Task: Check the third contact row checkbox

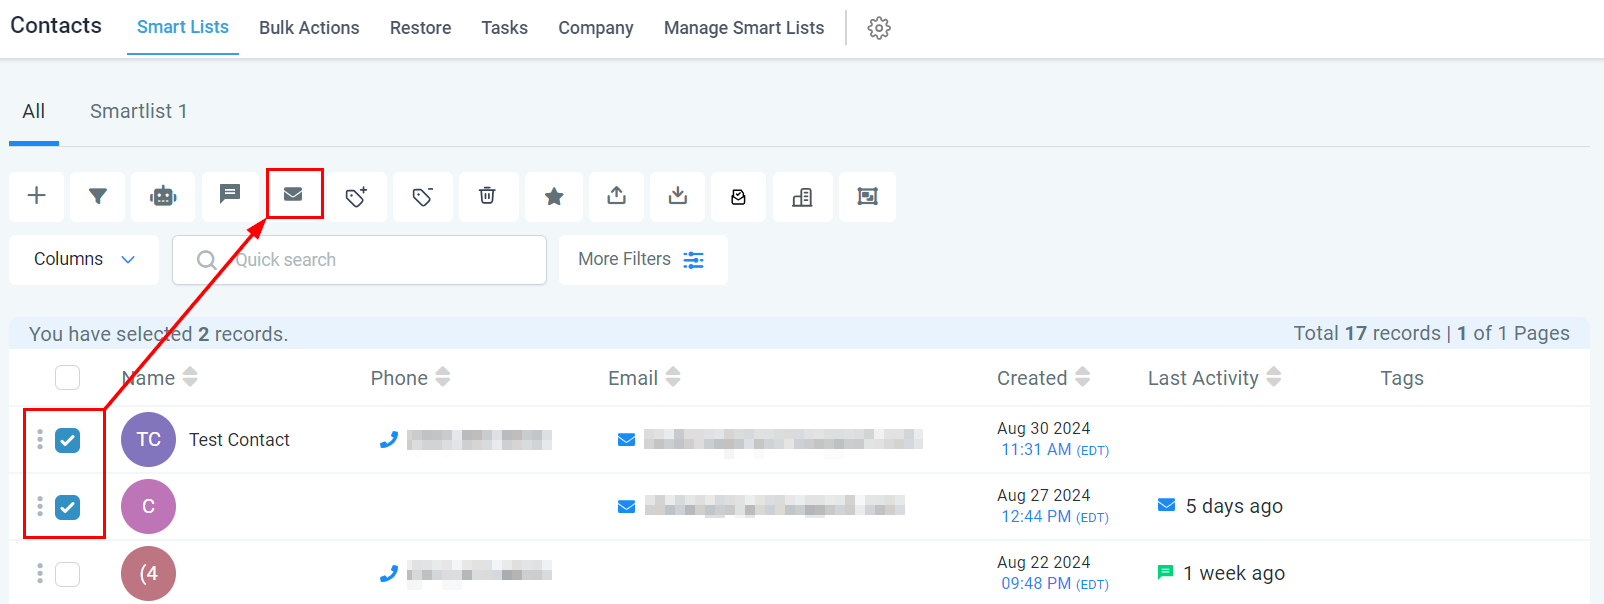Action: click(x=67, y=574)
